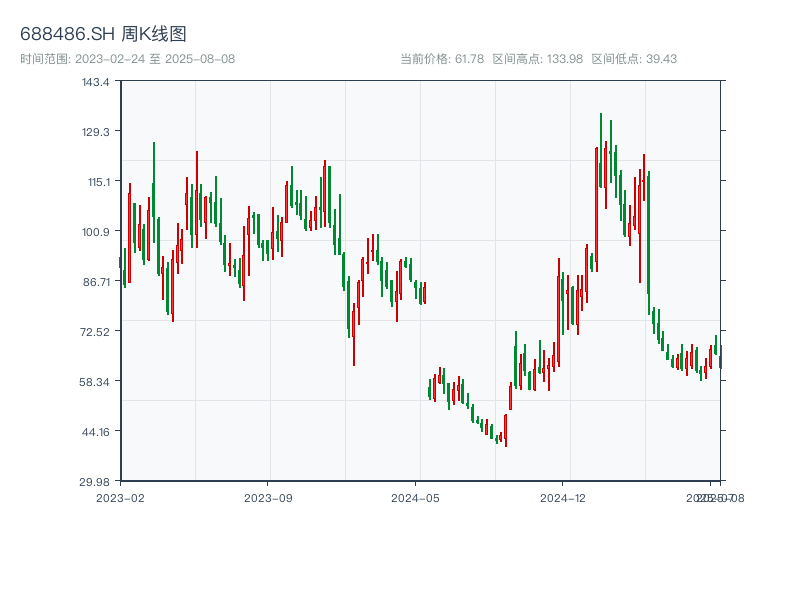The height and width of the screenshot is (600, 800).
Task: Click x-axis label 2023-09
Action: click(x=268, y=498)
